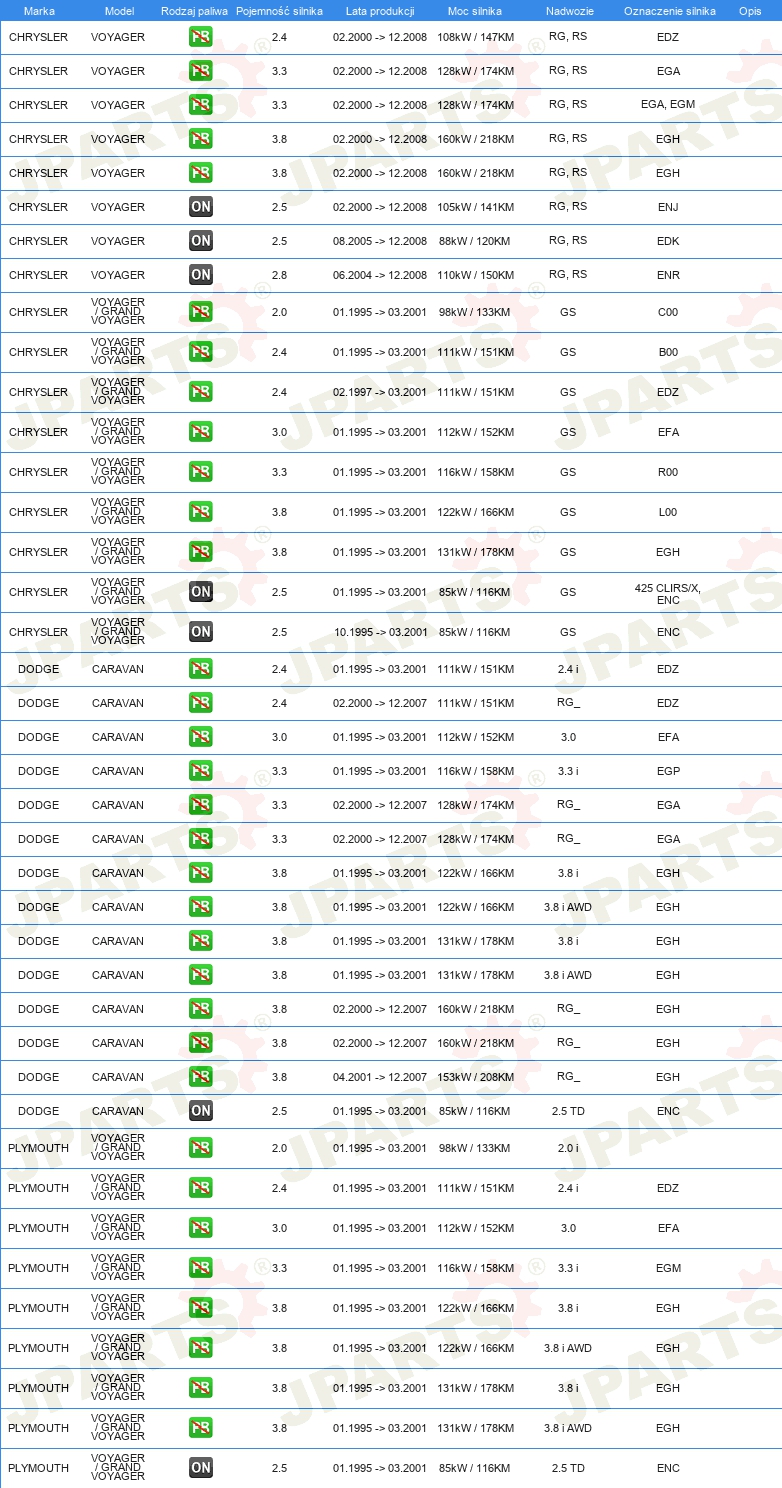Click the diesel ON icon in the ENR row
The height and width of the screenshot is (1488, 782).
pos(201,275)
